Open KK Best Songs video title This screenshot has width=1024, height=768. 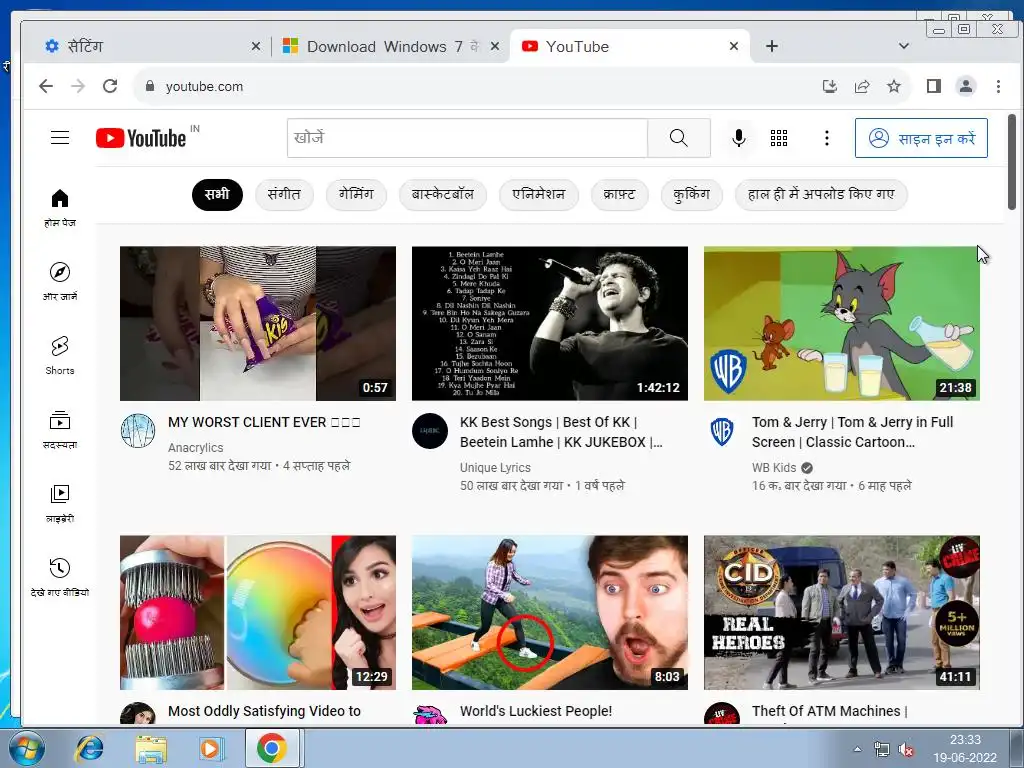561,432
